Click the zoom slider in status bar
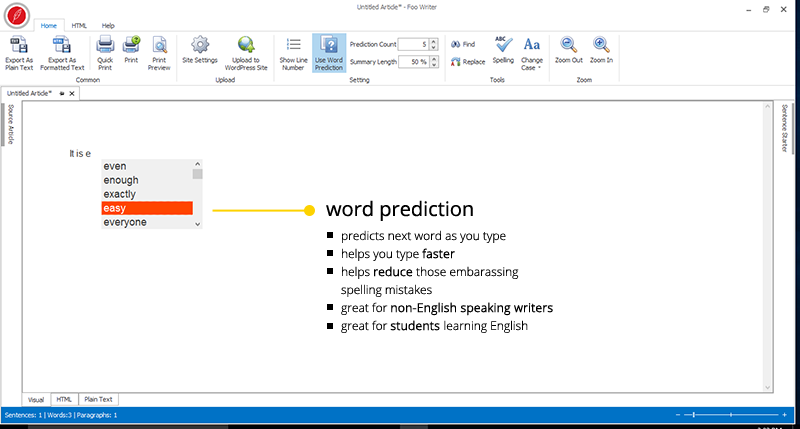 [731, 414]
